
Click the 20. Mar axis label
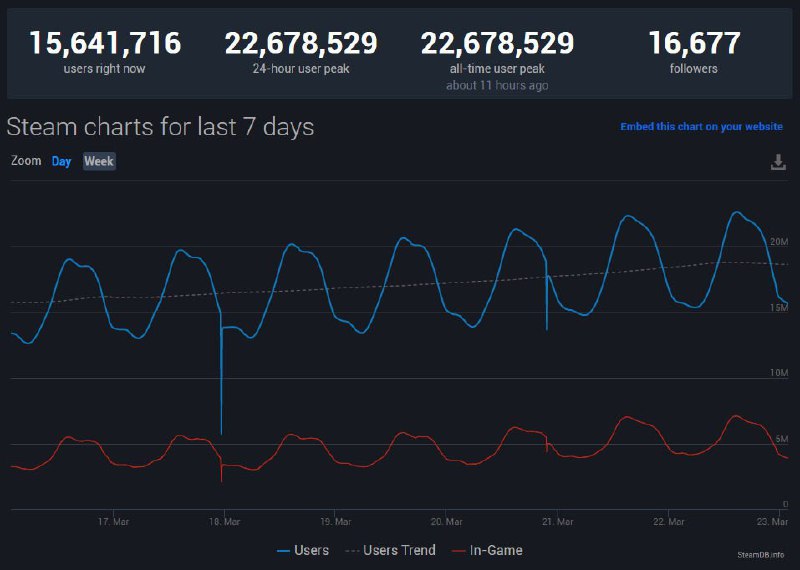coord(446,522)
